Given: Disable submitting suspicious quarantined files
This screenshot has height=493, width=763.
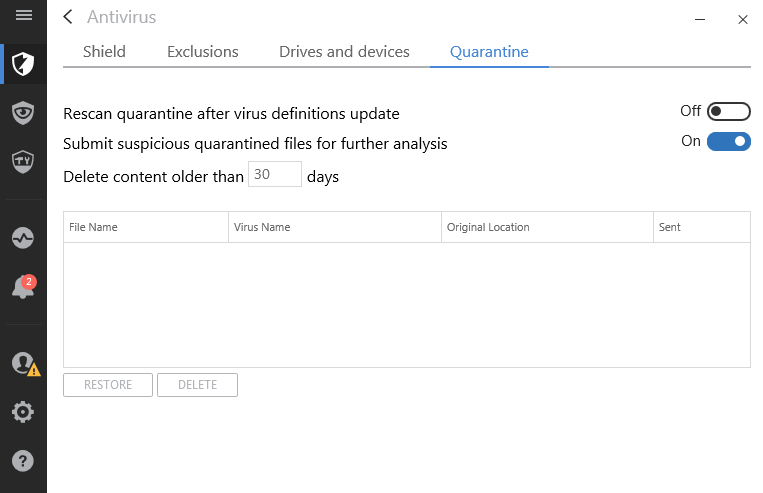Looking at the screenshot, I should pyautogui.click(x=728, y=142).
